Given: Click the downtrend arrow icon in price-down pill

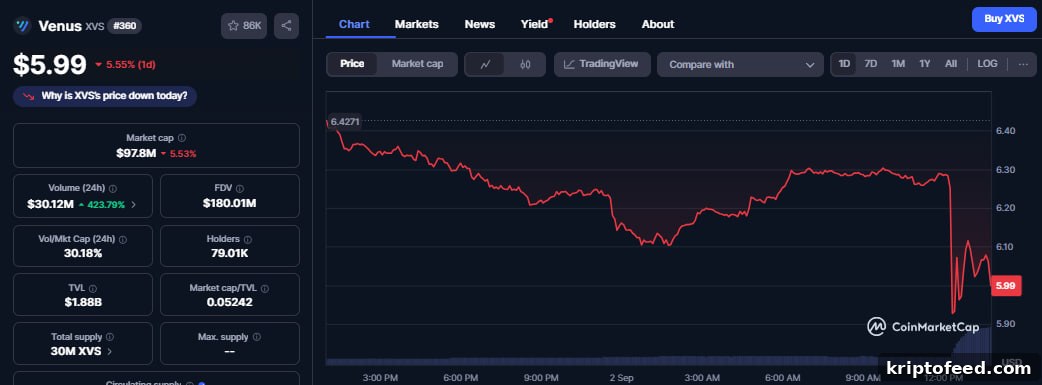Looking at the screenshot, I should [29, 96].
